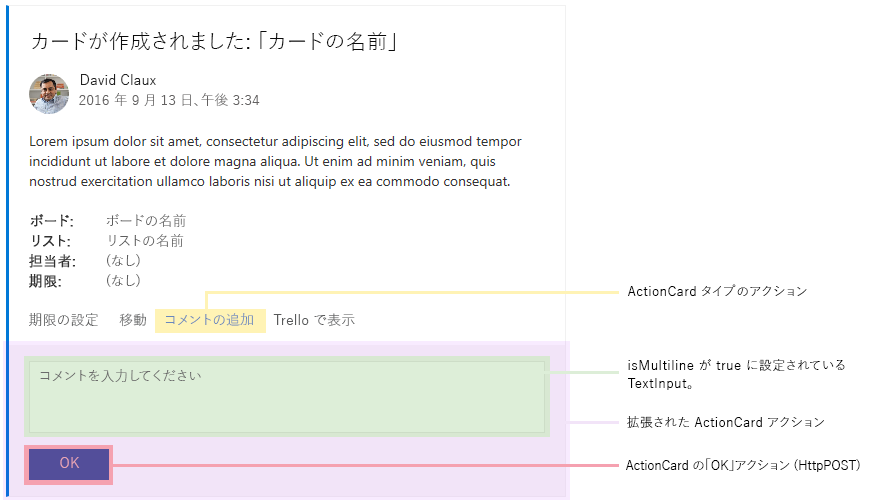The height and width of the screenshot is (503, 871).
Task: Click the (なし) value beside 期限
Action: pos(123,280)
